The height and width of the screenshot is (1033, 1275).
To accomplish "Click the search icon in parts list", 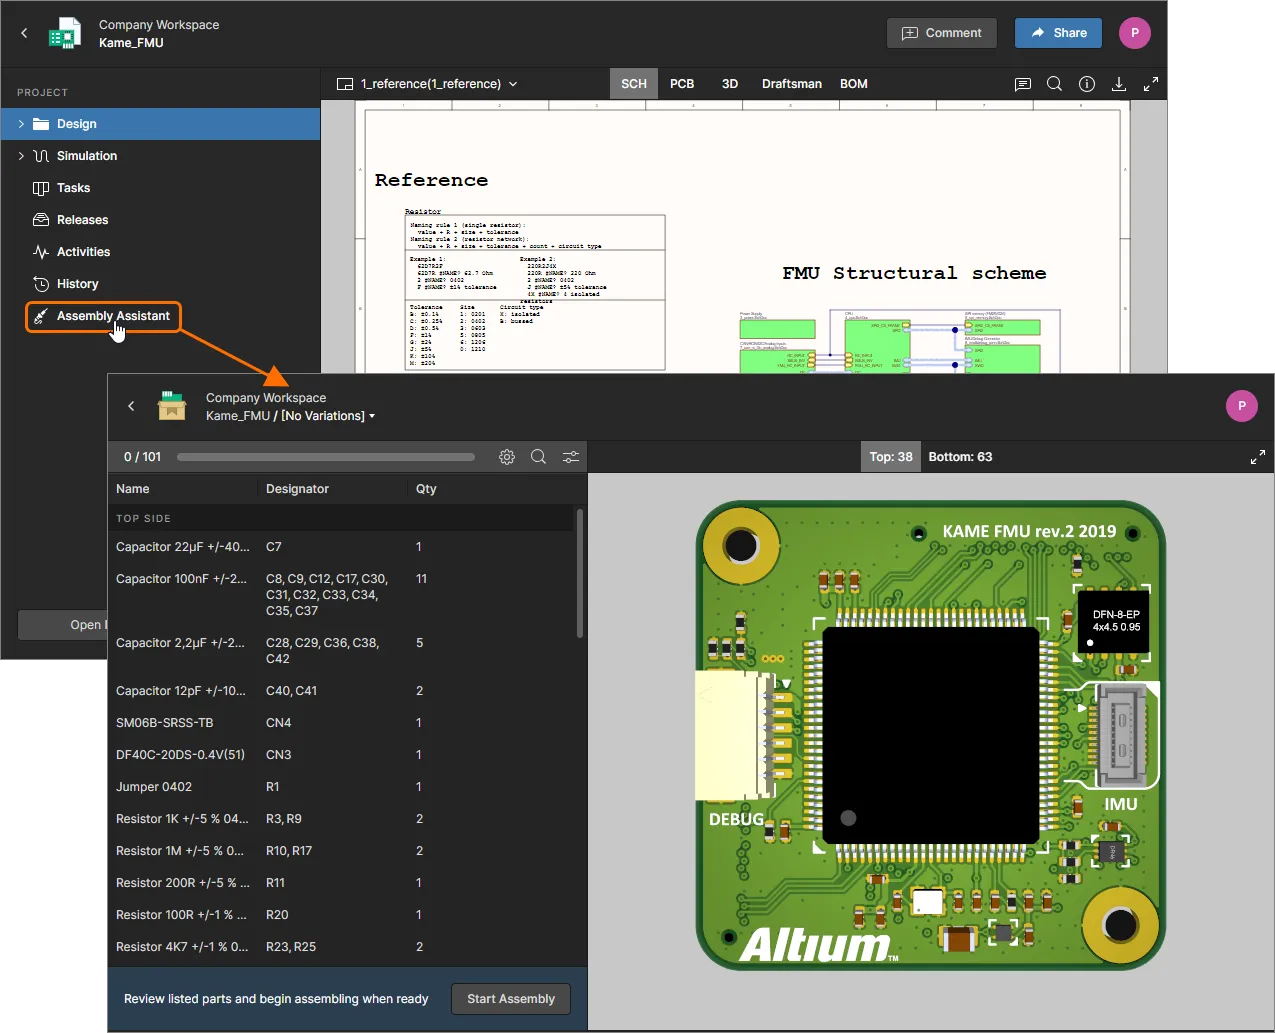I will [x=538, y=457].
